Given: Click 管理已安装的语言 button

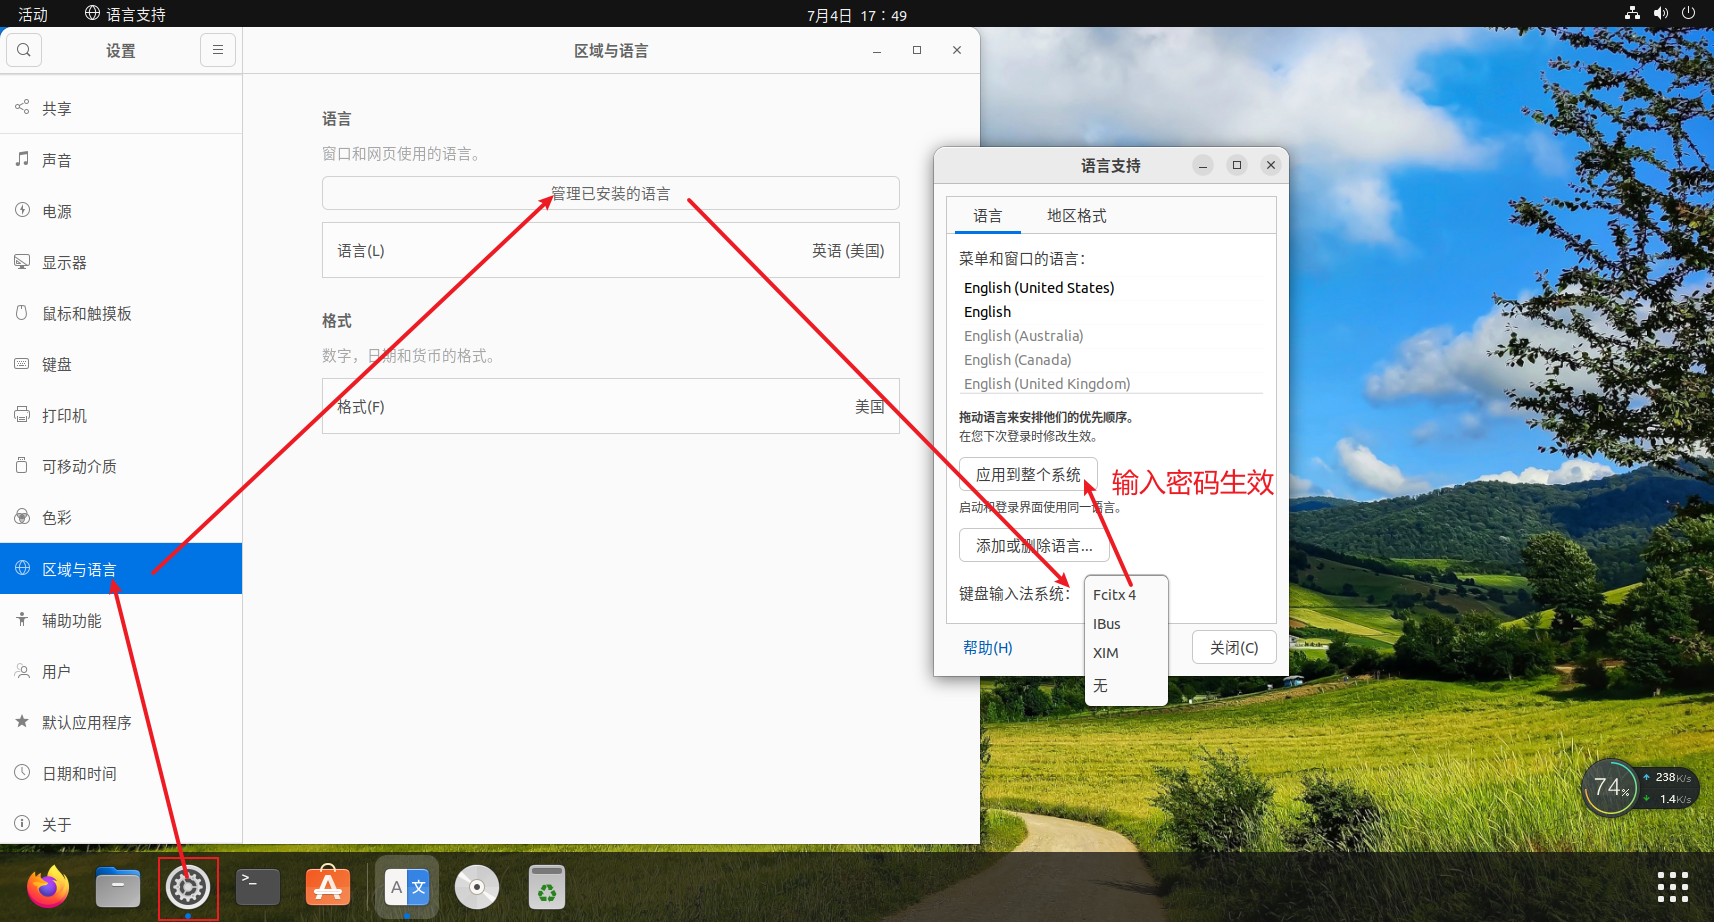Looking at the screenshot, I should [x=610, y=193].
